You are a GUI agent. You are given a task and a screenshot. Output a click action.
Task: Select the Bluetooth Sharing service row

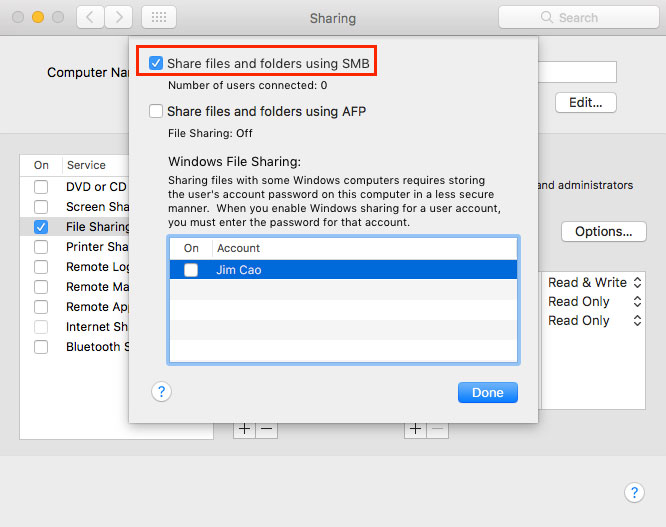click(75, 347)
